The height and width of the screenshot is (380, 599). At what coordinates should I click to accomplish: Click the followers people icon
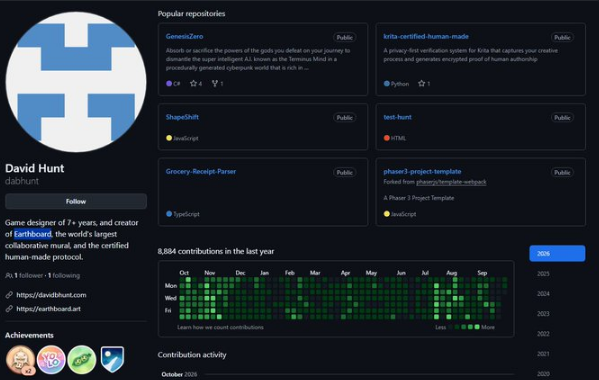(x=9, y=275)
